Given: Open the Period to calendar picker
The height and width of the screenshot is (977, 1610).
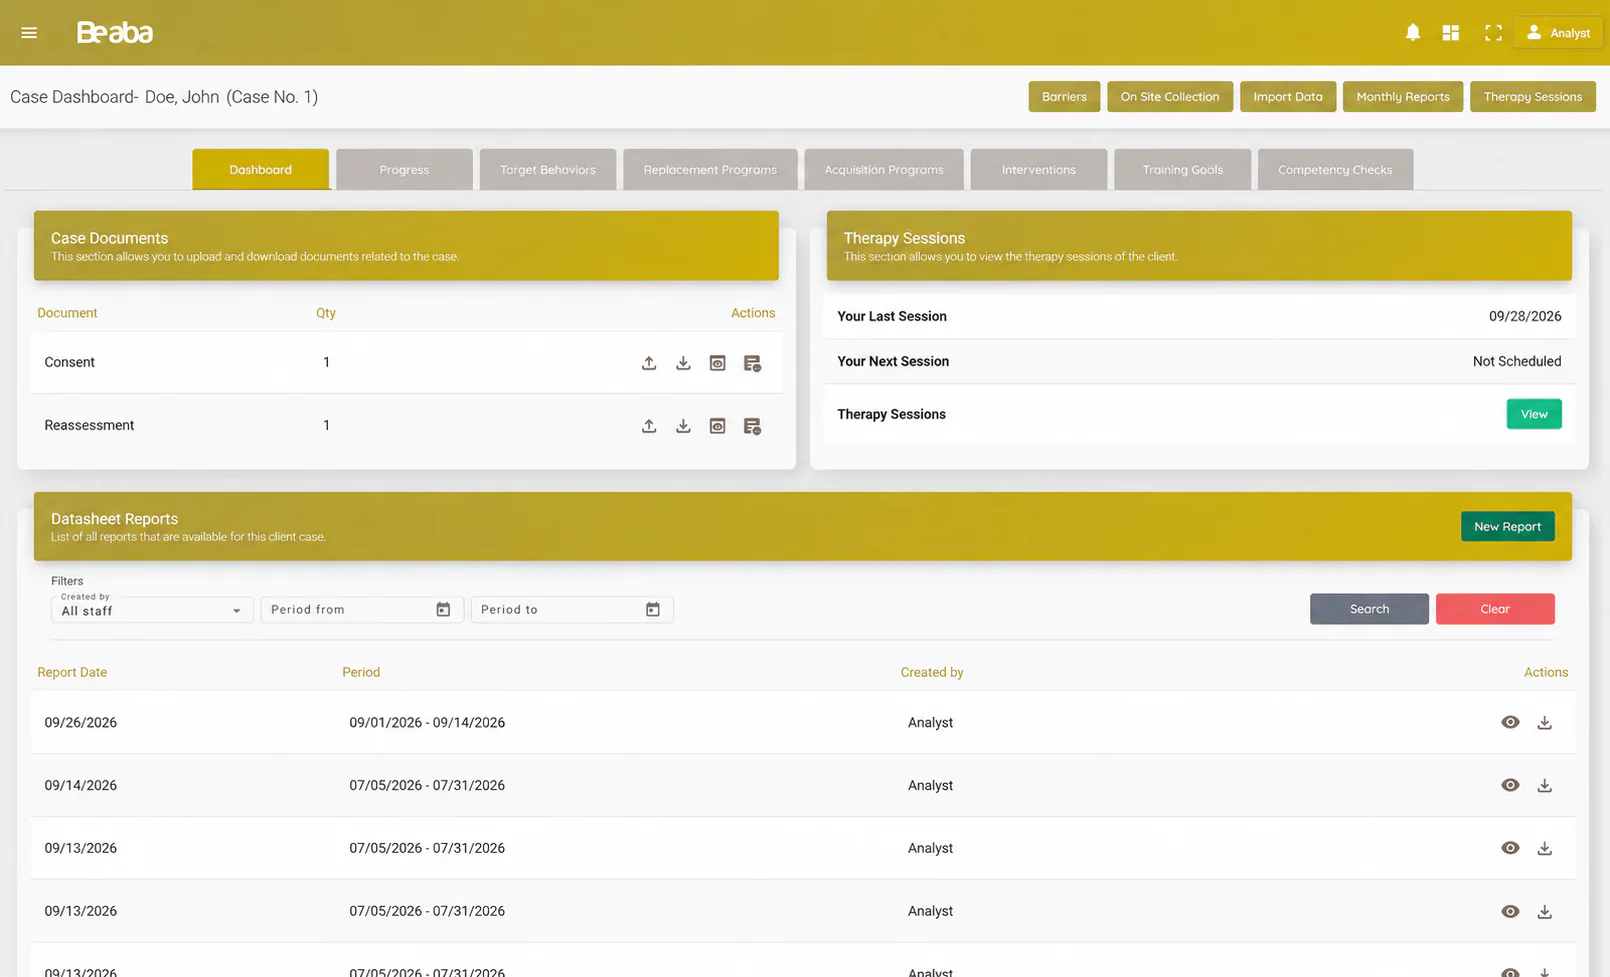Looking at the screenshot, I should [653, 609].
